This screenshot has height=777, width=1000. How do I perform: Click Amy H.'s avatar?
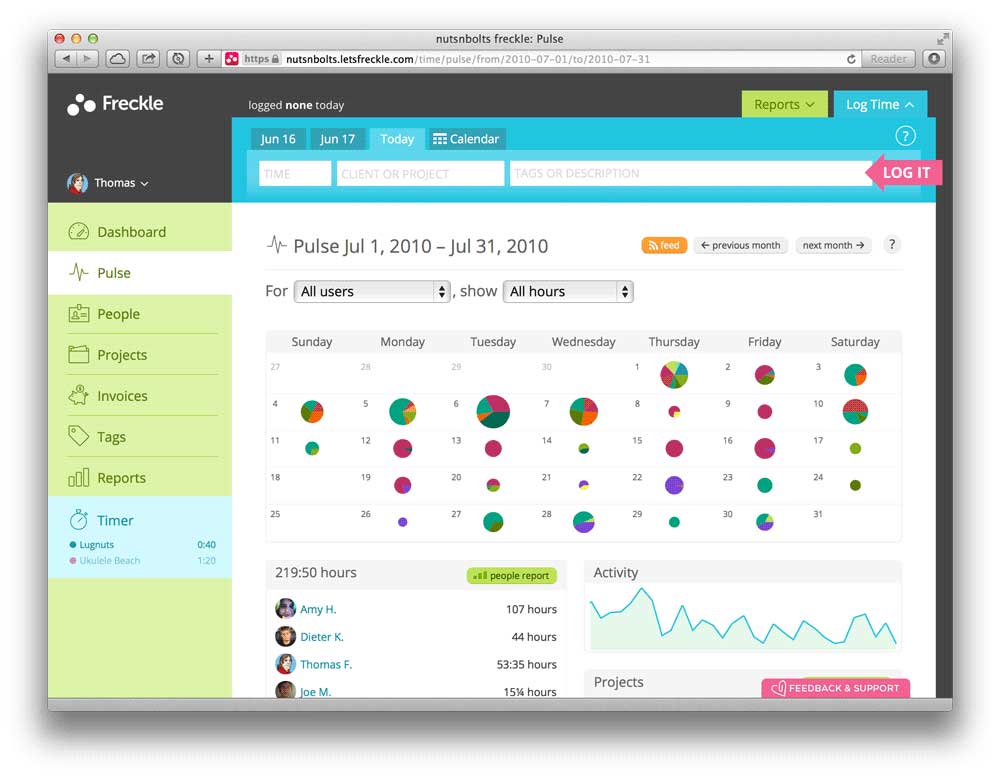click(285, 609)
